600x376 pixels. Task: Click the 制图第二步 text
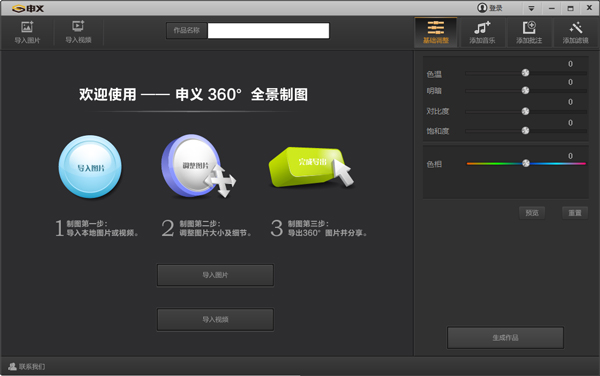point(200,224)
